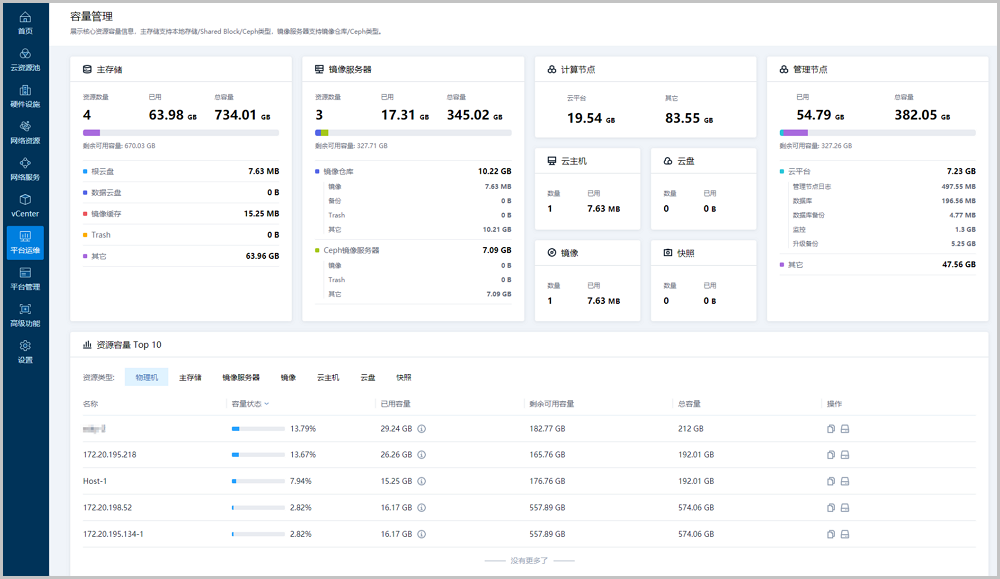The height and width of the screenshot is (579, 1000).
Task: Open the 首页 home icon in sidebar
Action: point(25,22)
